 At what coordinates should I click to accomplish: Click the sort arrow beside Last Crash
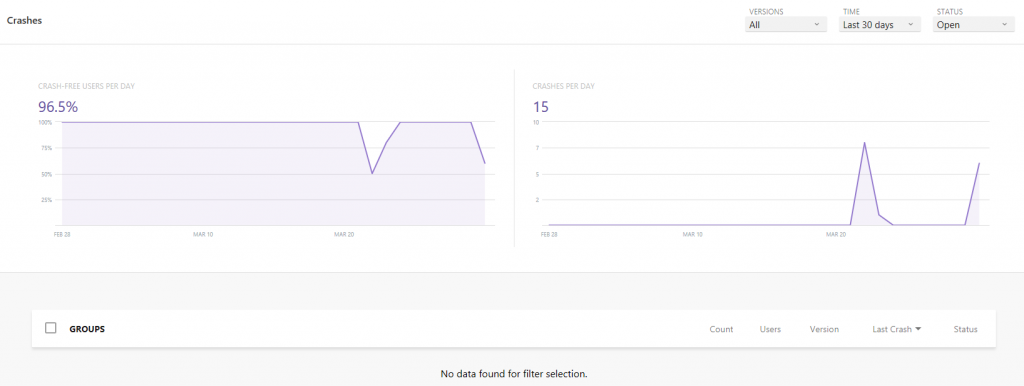tap(918, 329)
